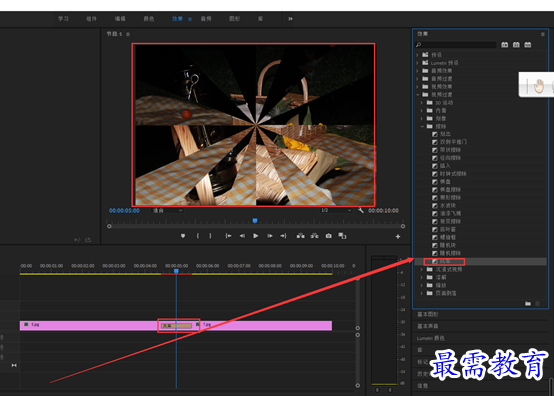
Task: Switch to the 颜色 workspace
Action: click(149, 19)
